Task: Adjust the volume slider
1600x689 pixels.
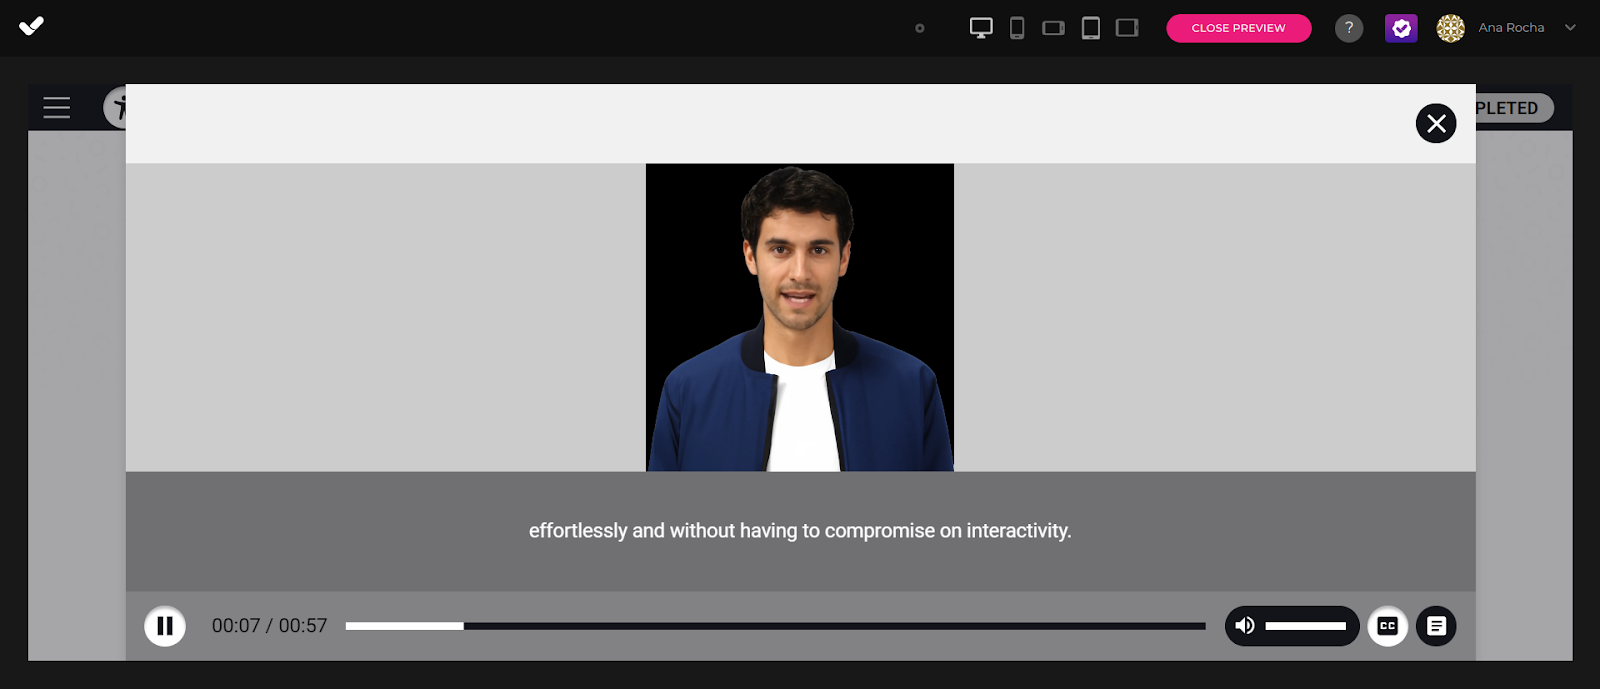Action: coord(1305,626)
